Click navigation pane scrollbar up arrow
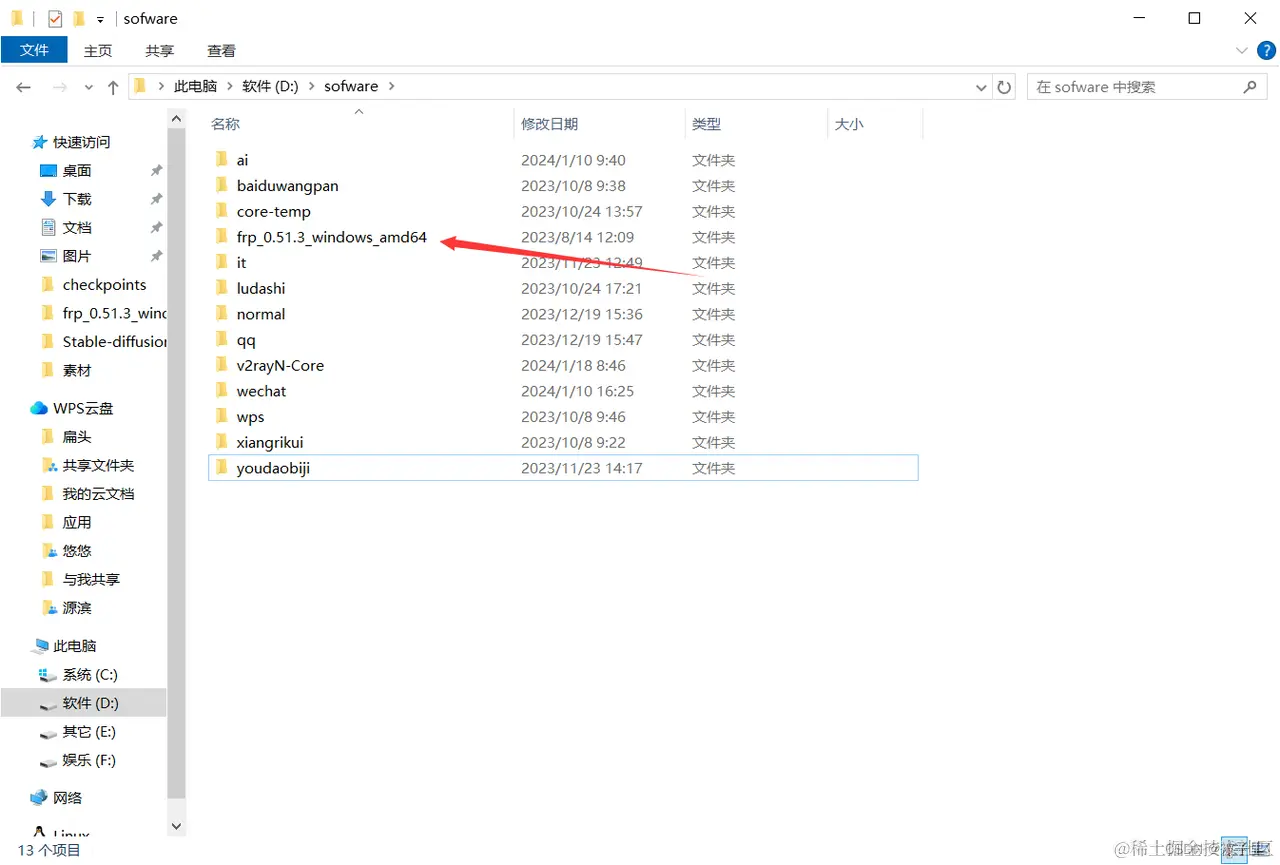This screenshot has width=1280, height=865. 177,119
